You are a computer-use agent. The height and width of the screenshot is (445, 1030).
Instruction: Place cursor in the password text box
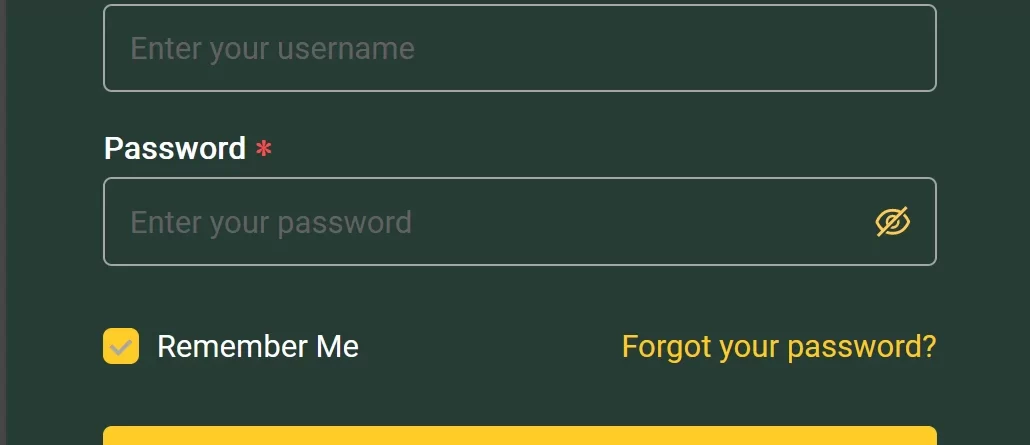click(x=480, y=222)
